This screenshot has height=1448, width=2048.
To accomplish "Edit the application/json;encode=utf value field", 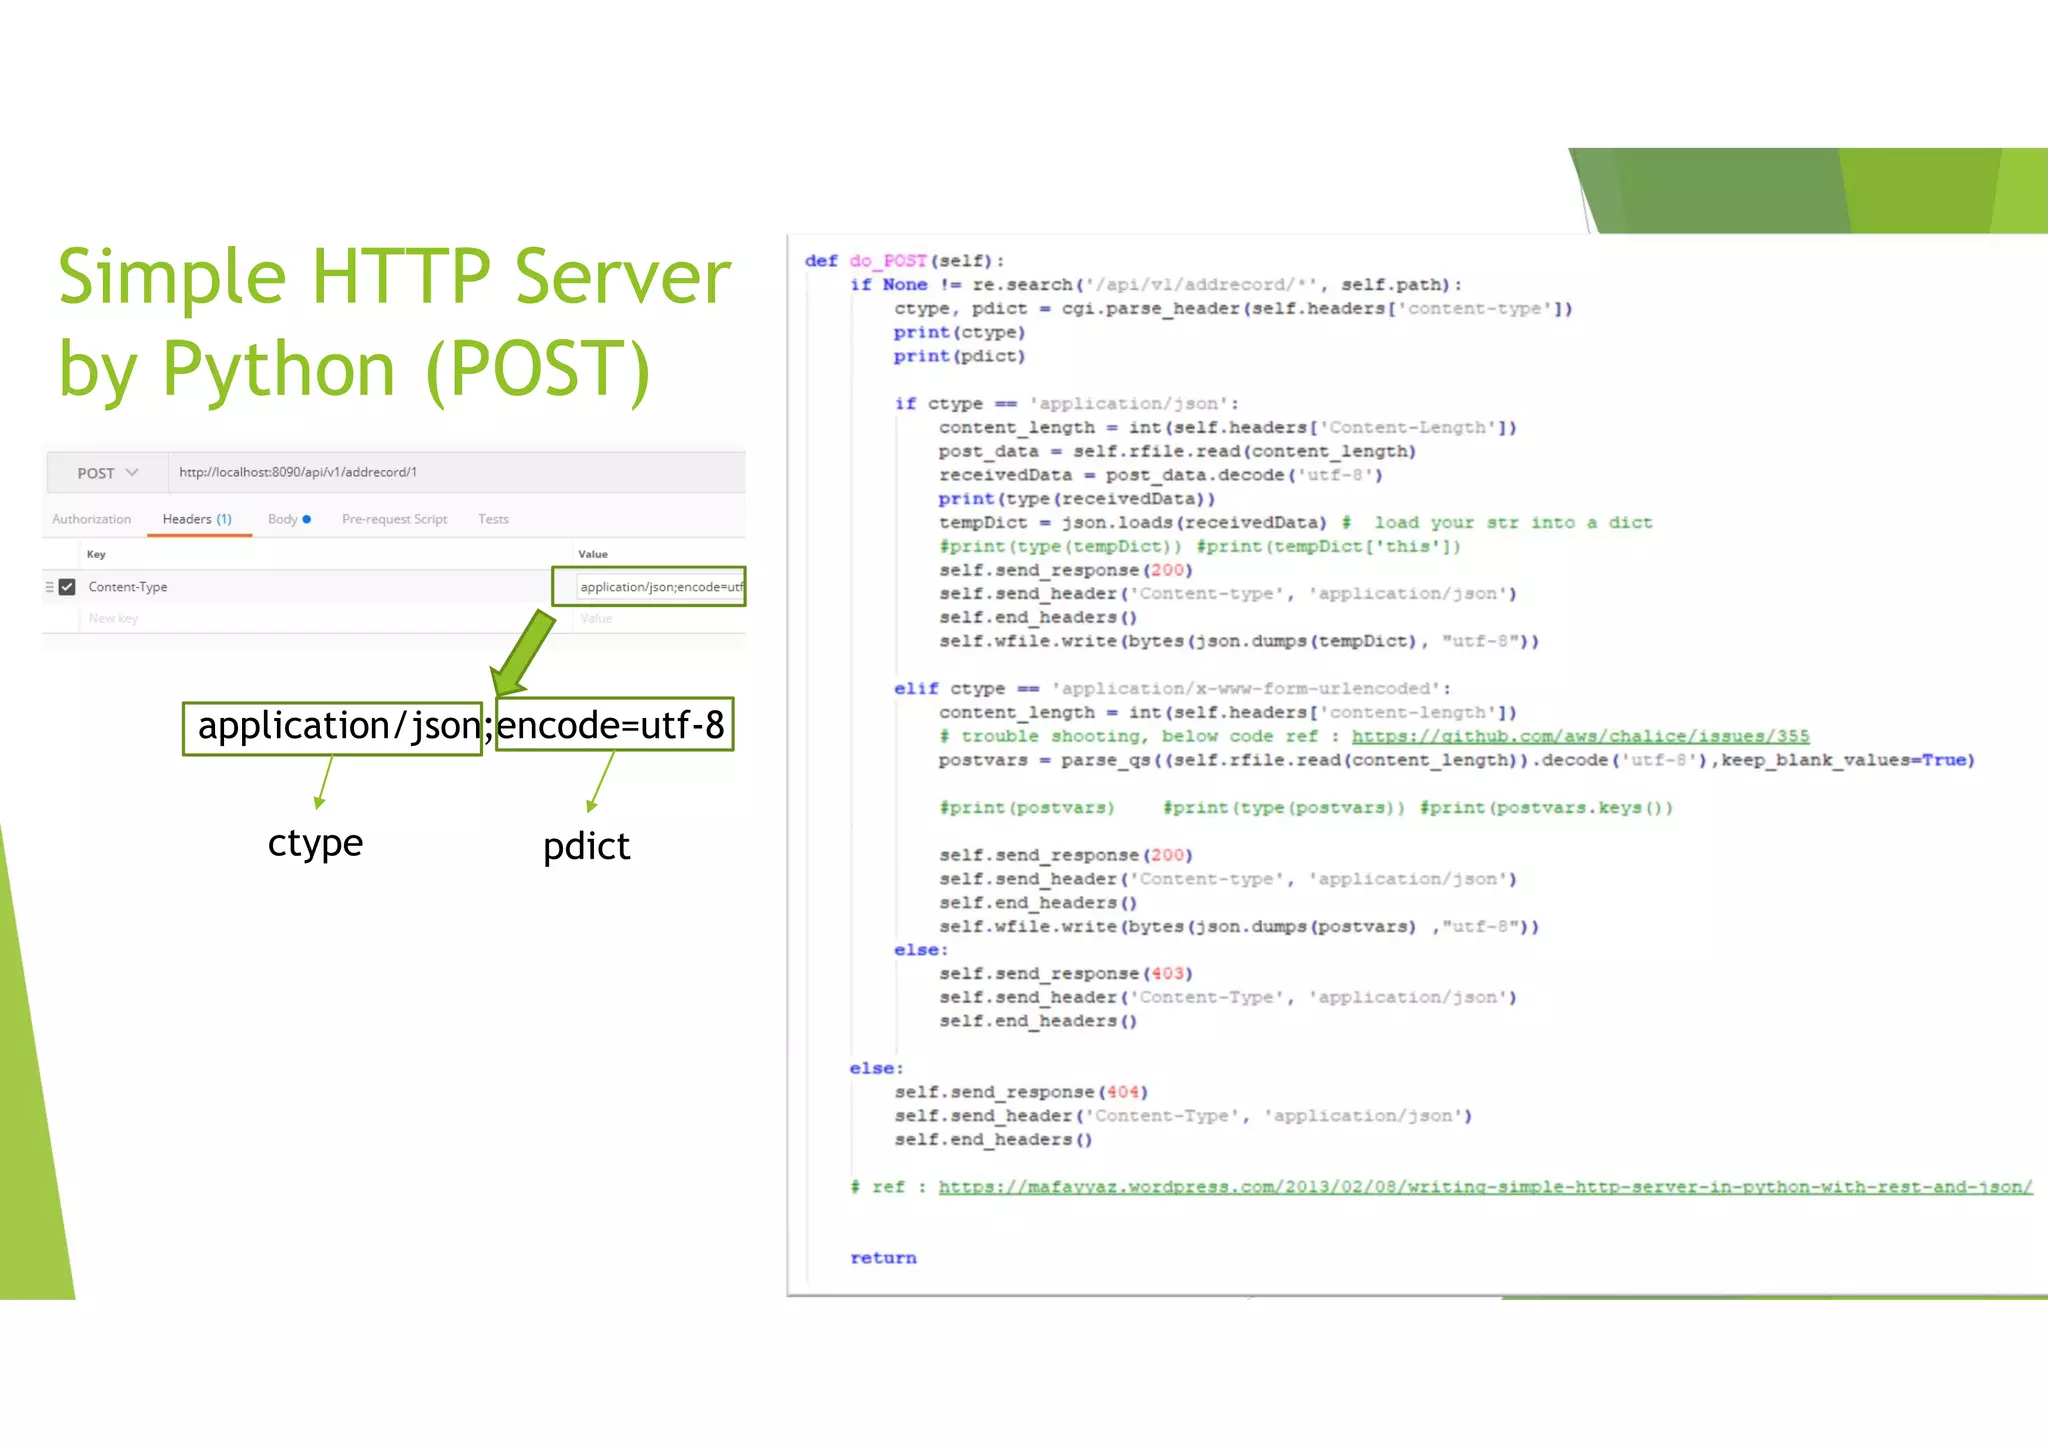I will point(661,587).
